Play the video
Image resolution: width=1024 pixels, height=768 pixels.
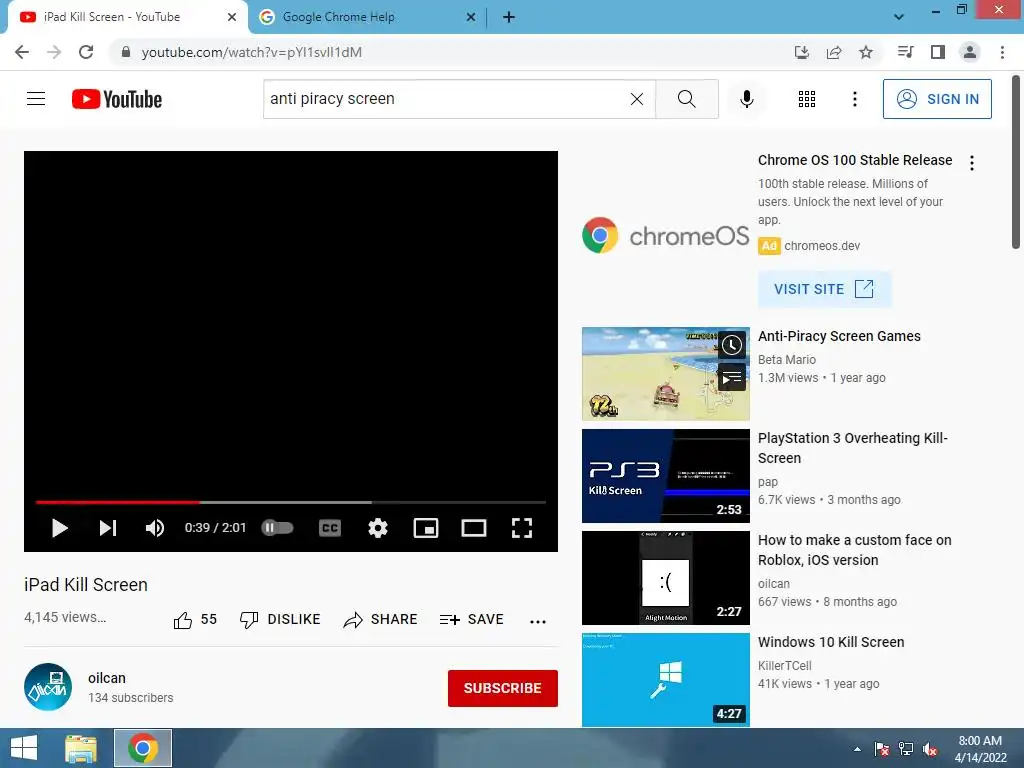click(59, 528)
